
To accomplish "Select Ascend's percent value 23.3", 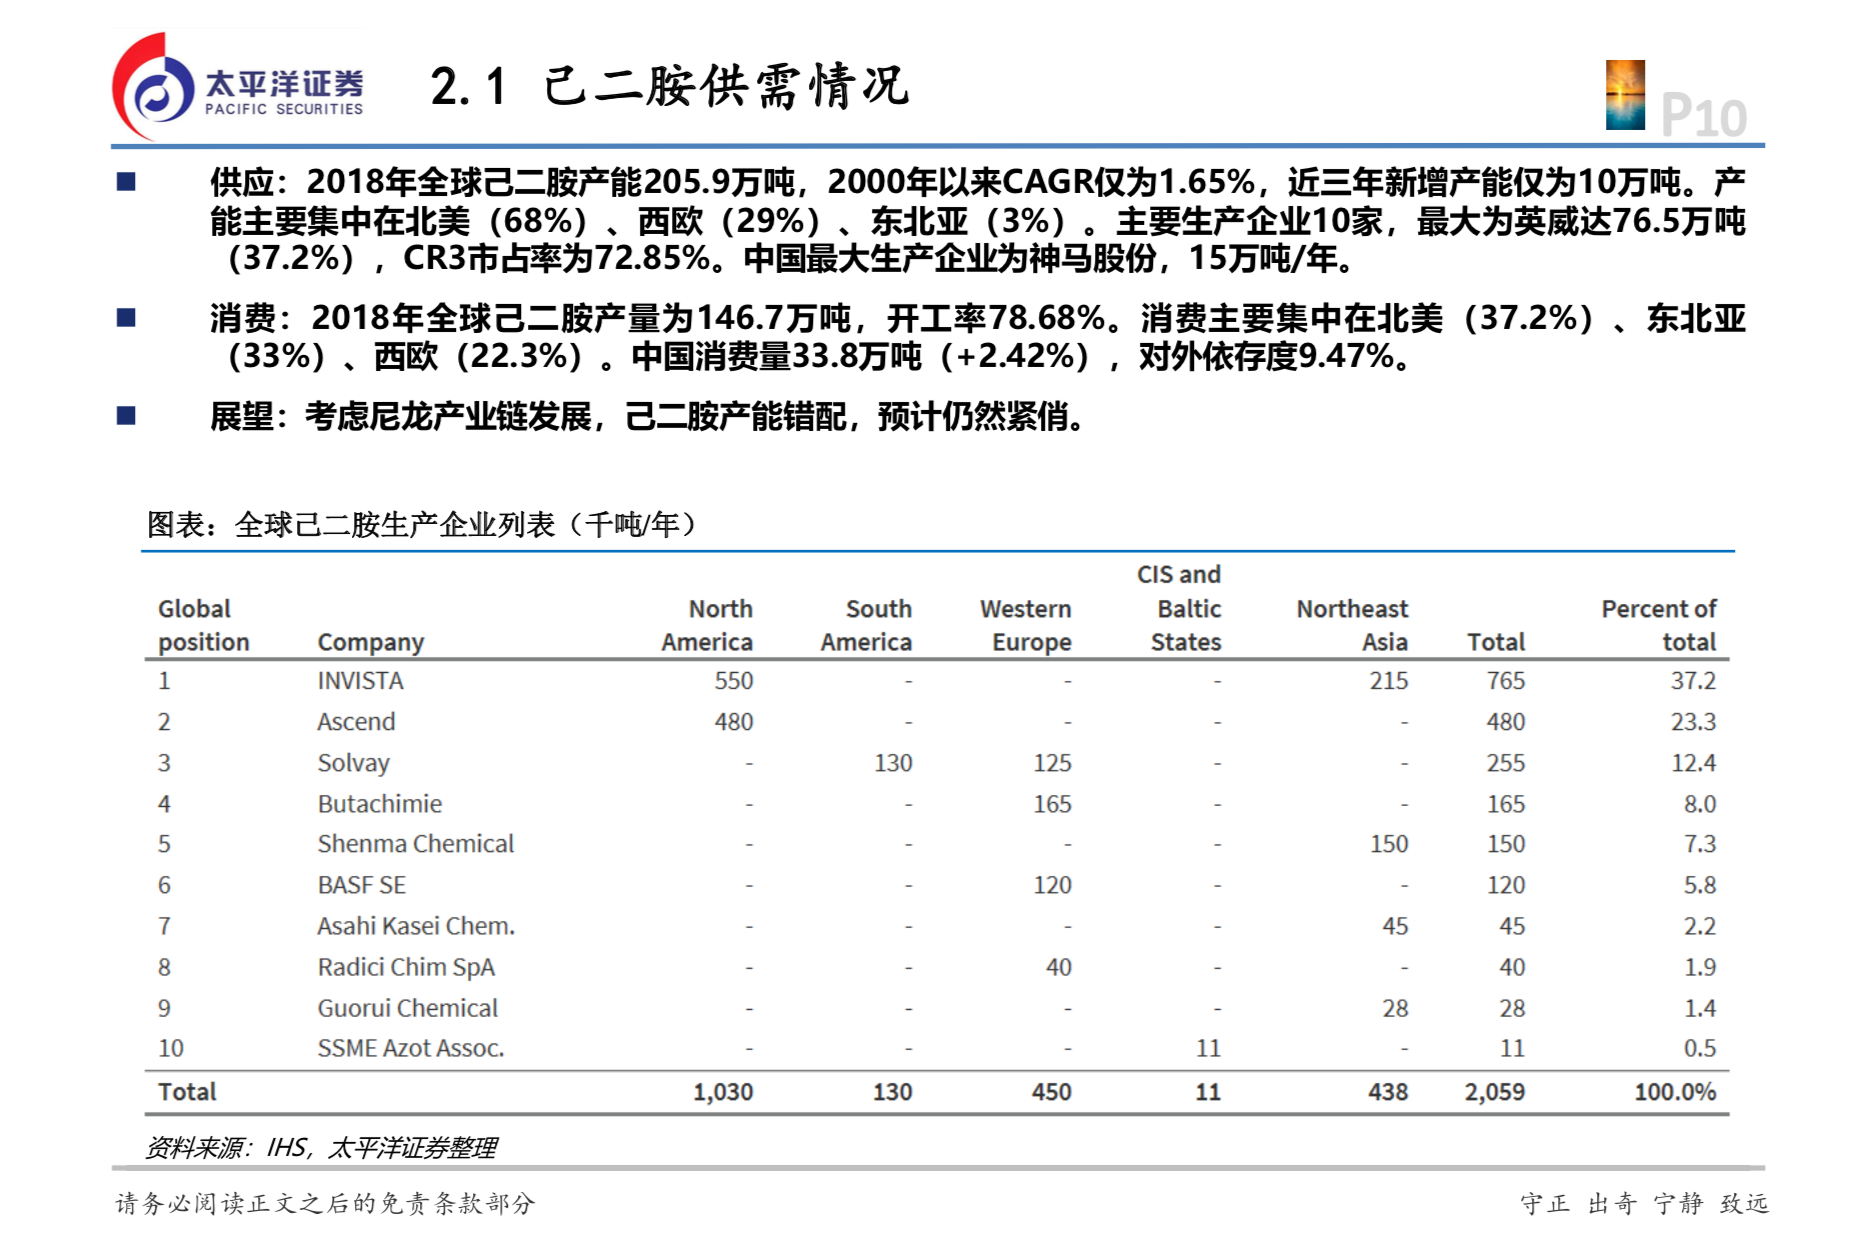I will coord(1693,722).
